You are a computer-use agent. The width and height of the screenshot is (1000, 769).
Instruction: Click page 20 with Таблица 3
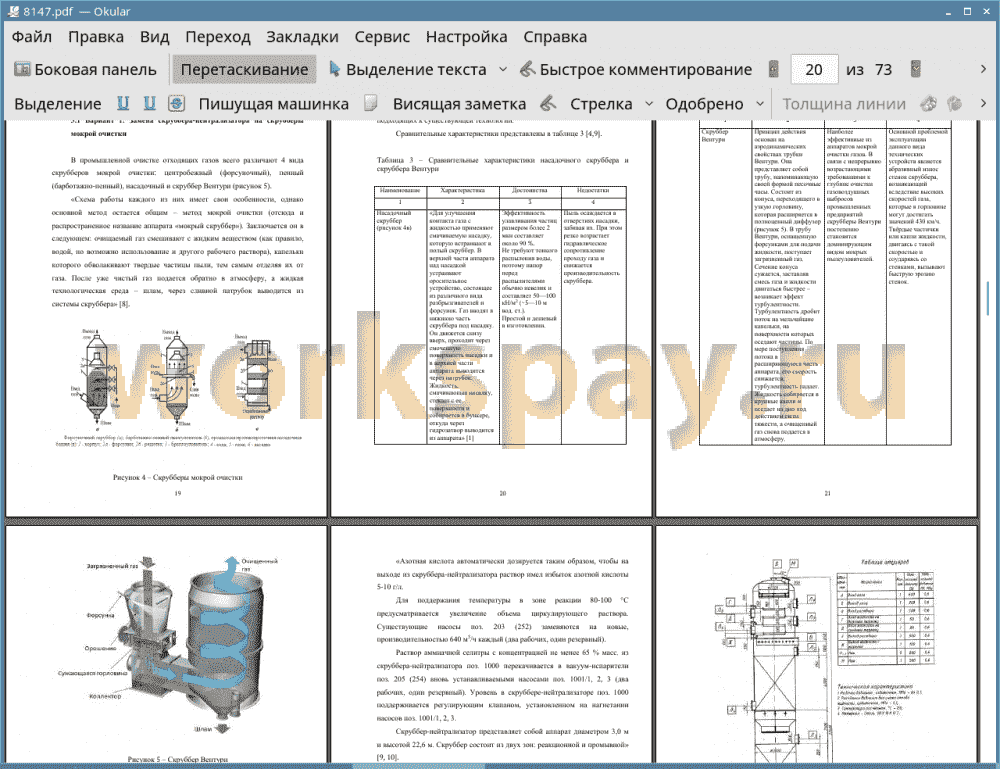tap(491, 318)
